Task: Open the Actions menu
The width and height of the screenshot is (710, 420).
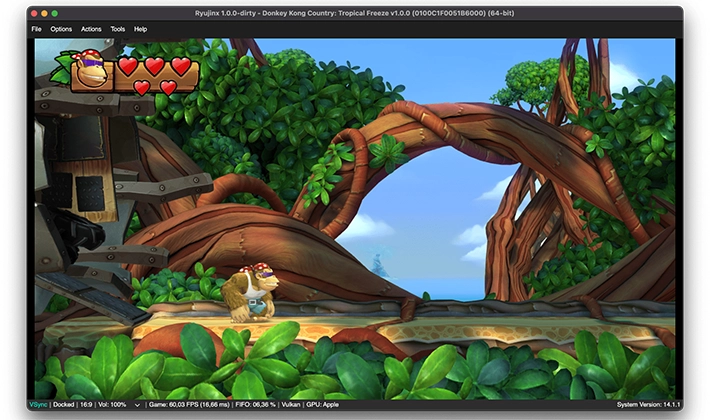Action: click(91, 29)
